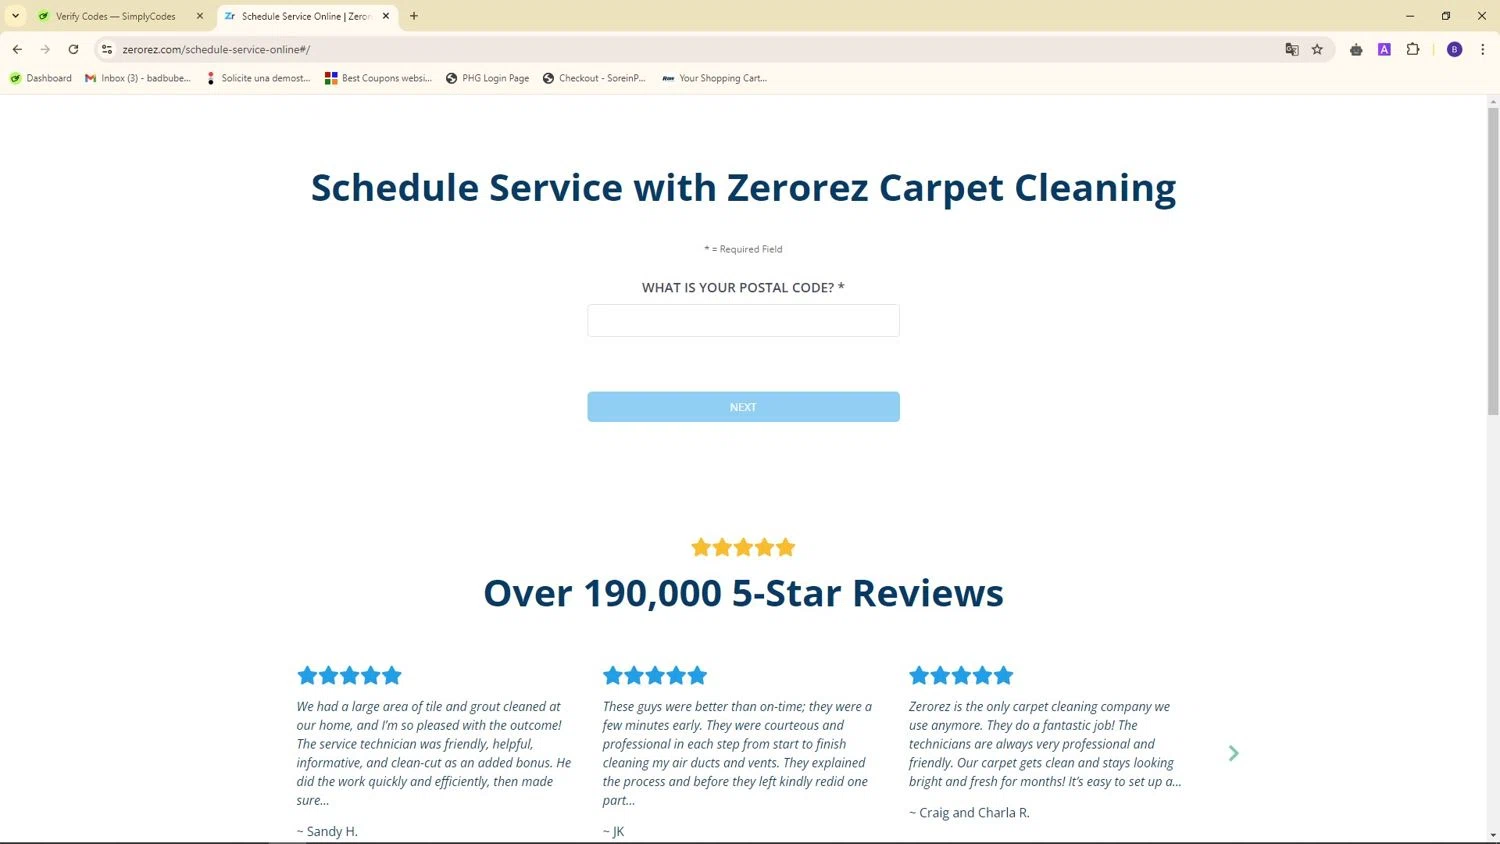
Task: Open Solicite una demost bookmark
Action: [258, 78]
